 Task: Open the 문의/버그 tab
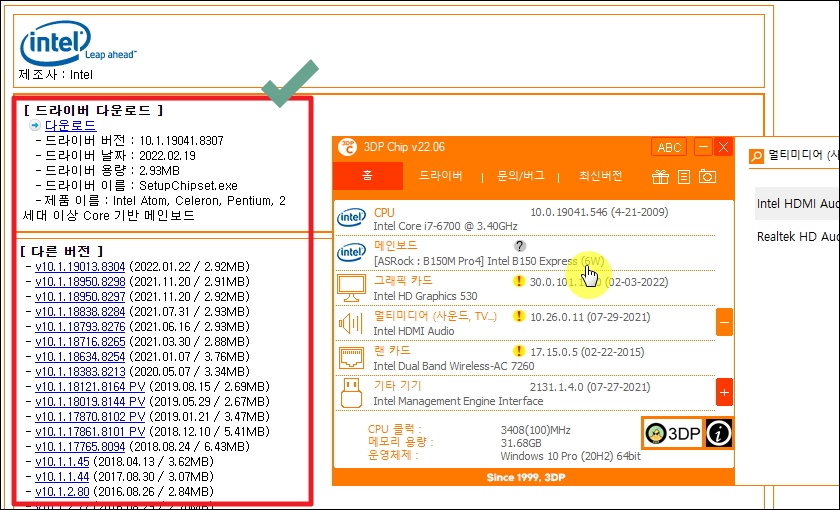click(520, 176)
